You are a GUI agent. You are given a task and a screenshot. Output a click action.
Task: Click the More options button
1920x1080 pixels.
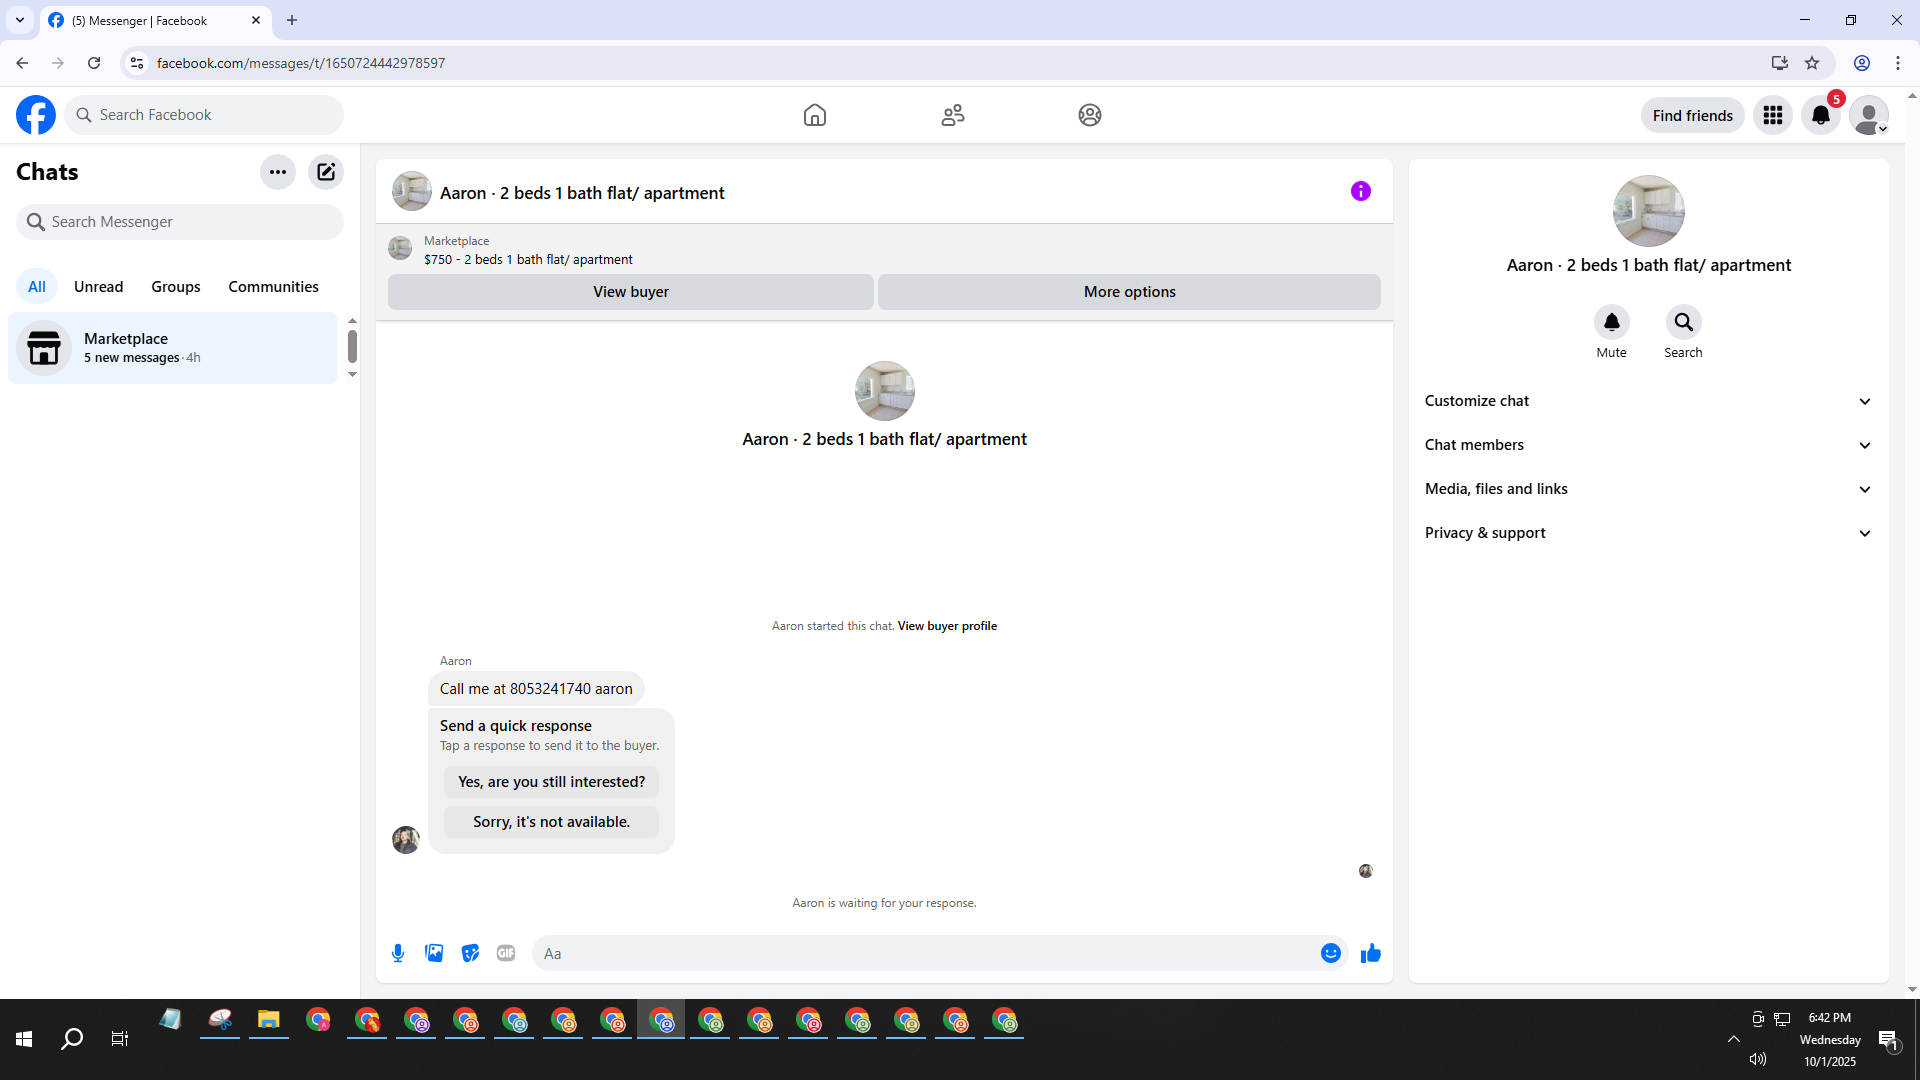coord(1130,292)
